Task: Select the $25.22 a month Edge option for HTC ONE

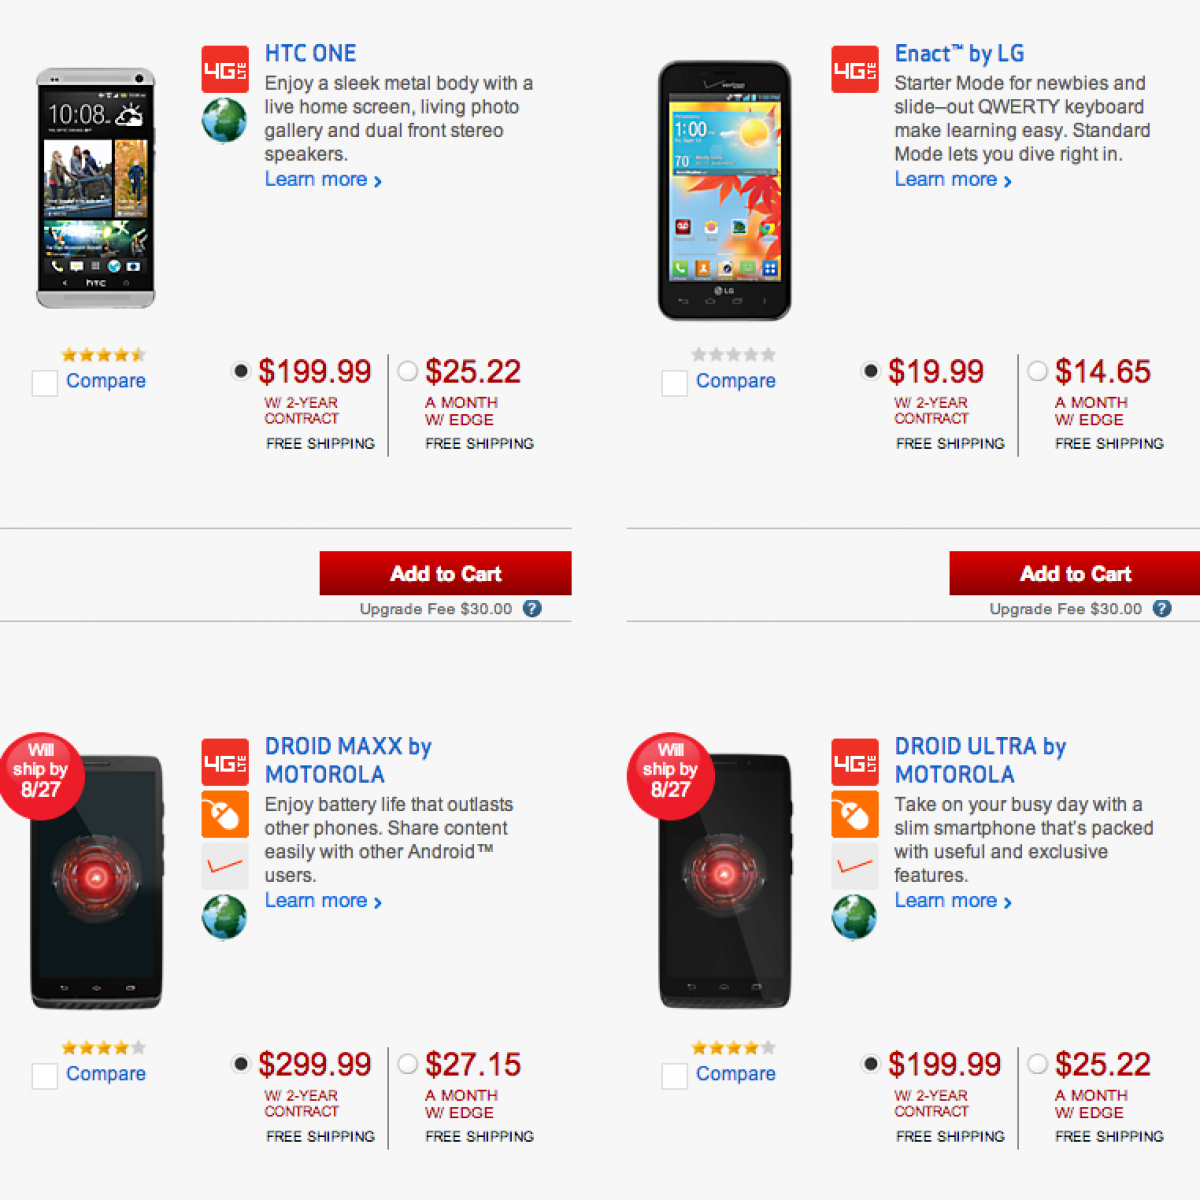Action: click(x=408, y=371)
